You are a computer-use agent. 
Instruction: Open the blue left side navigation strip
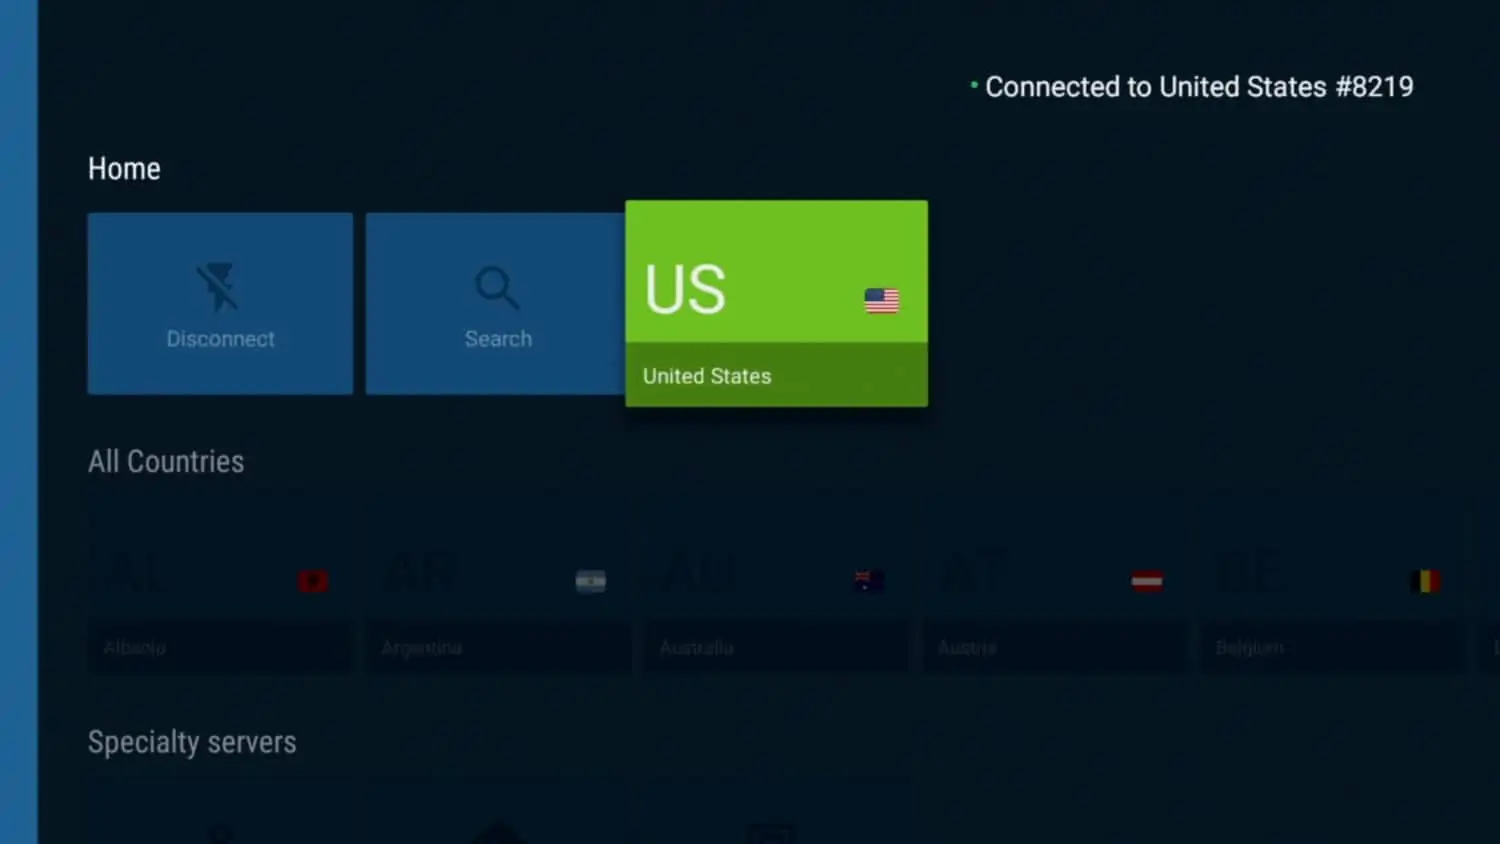pos(19,422)
